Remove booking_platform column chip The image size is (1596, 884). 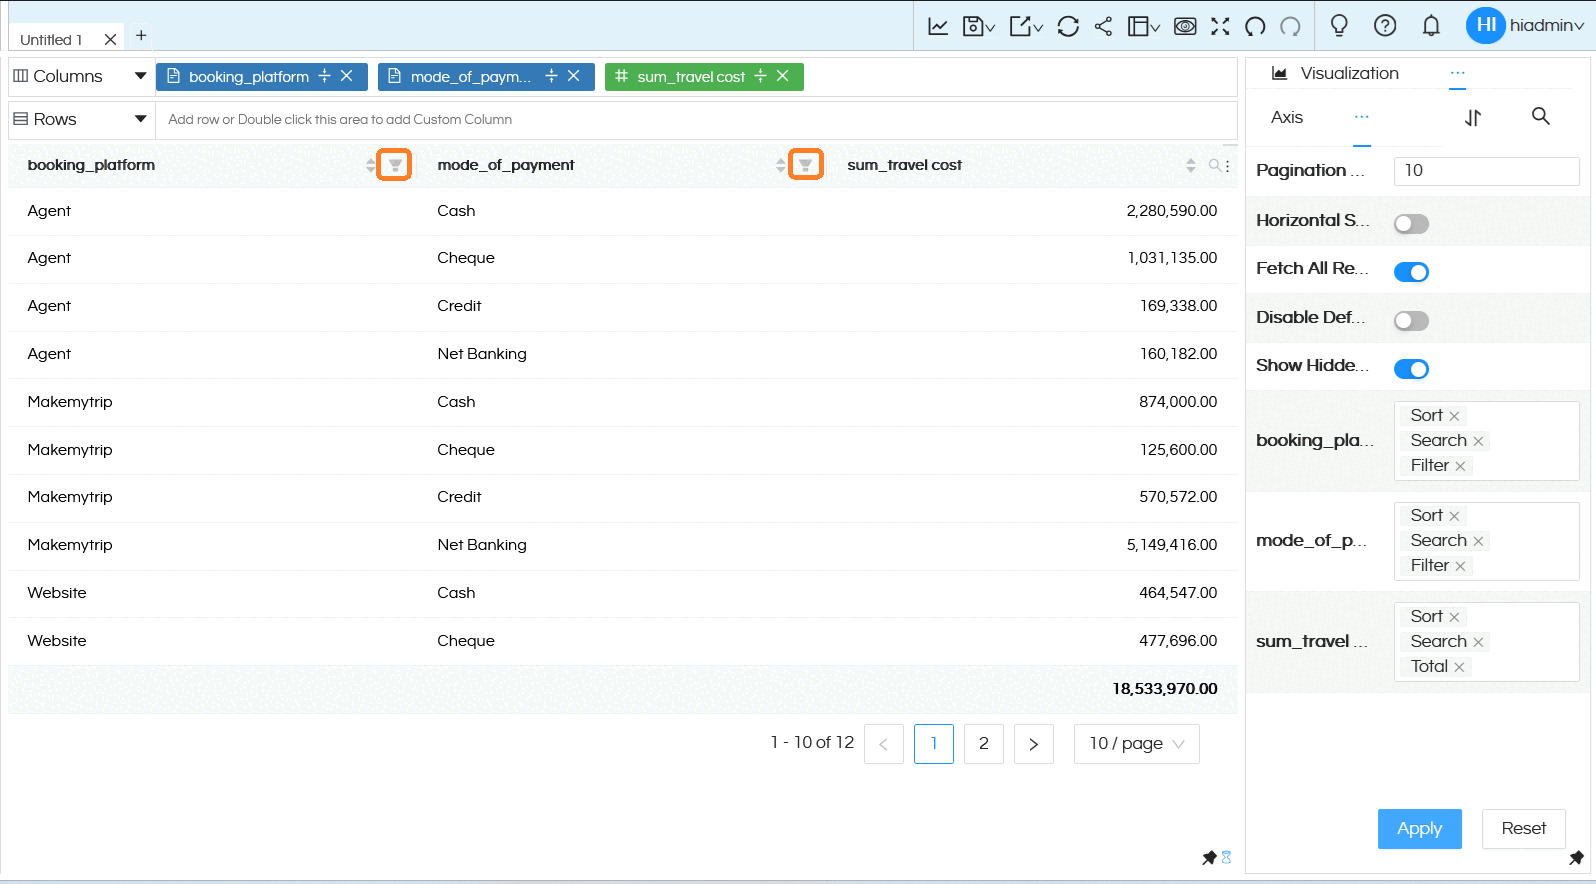347,76
